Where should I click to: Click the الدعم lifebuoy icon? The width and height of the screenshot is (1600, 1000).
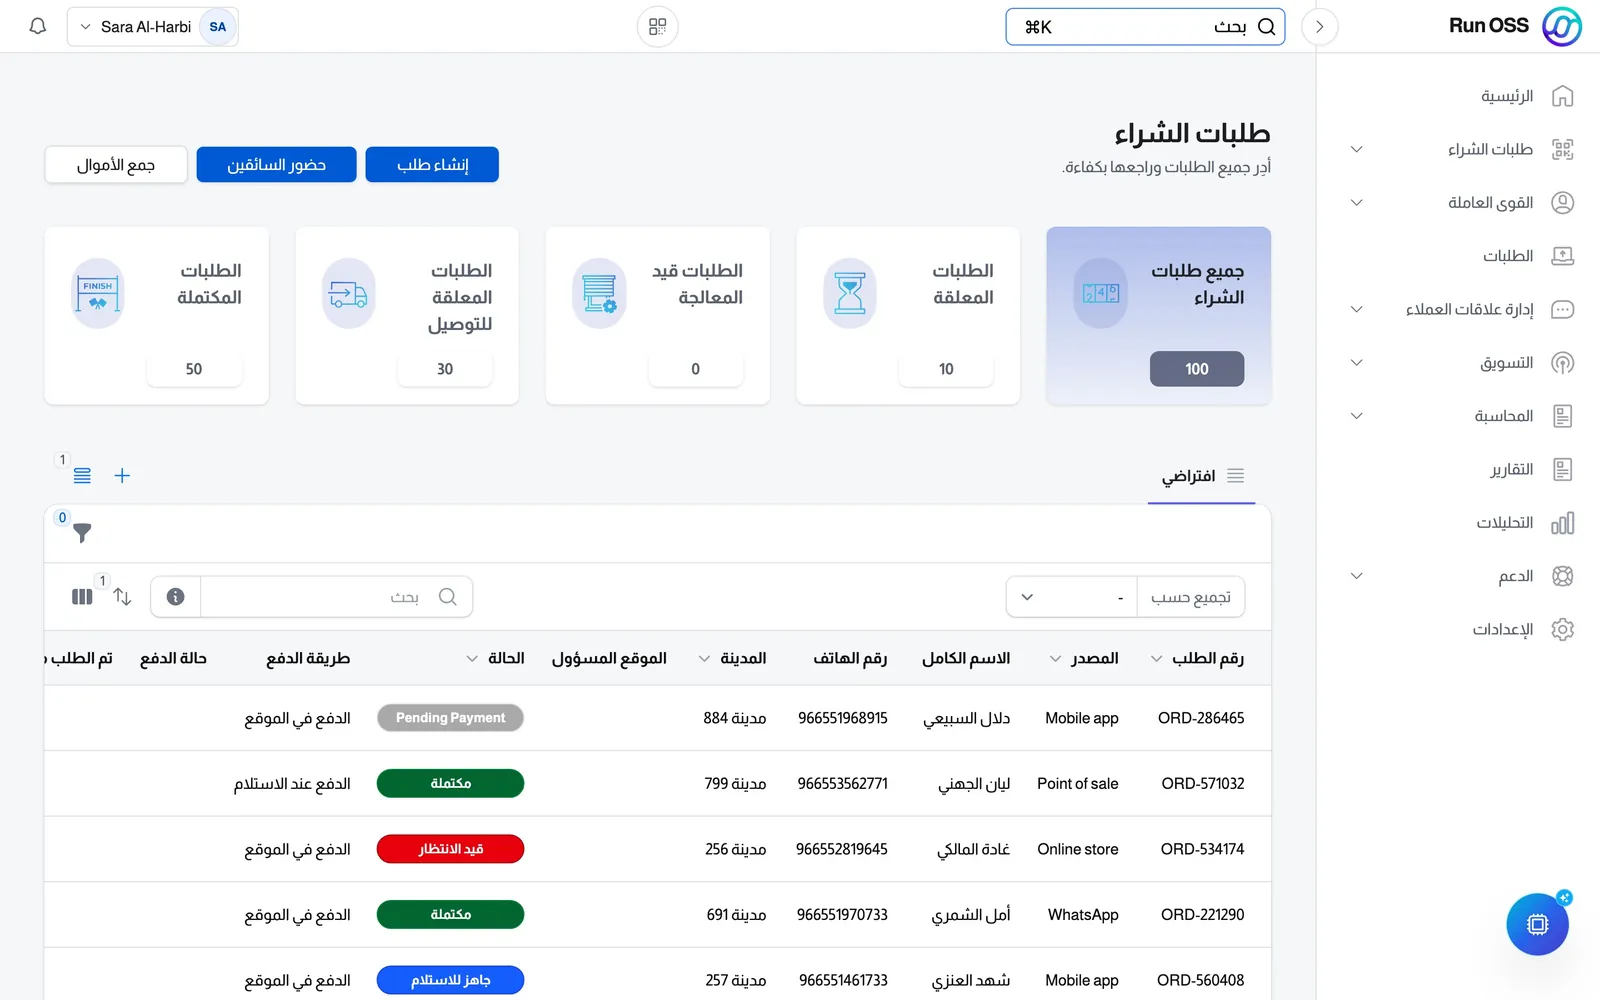[1562, 576]
